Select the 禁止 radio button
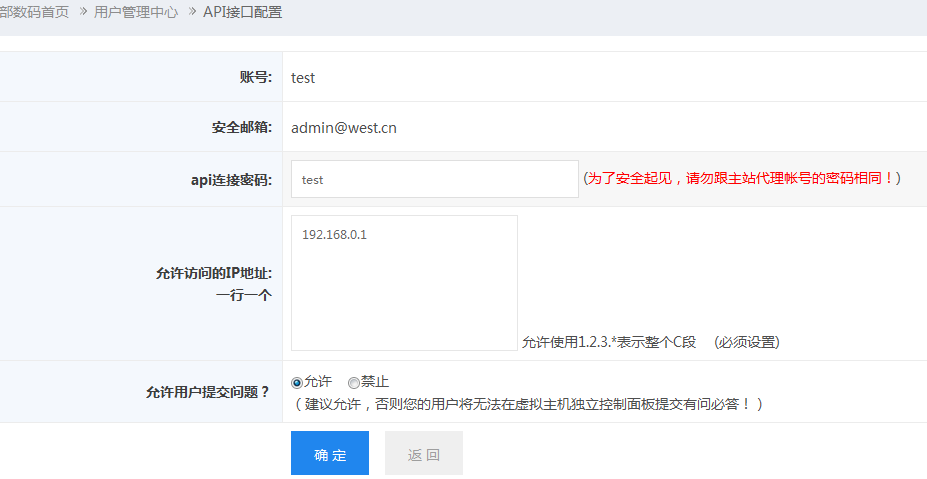 (354, 382)
